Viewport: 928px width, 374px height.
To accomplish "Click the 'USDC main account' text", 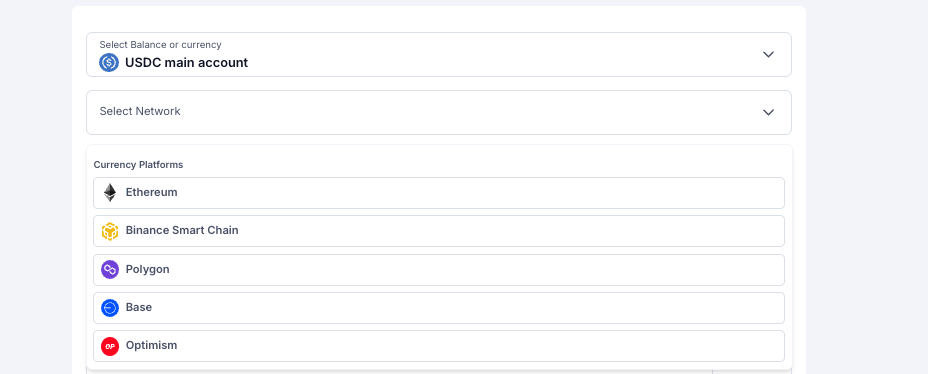I will click(186, 62).
